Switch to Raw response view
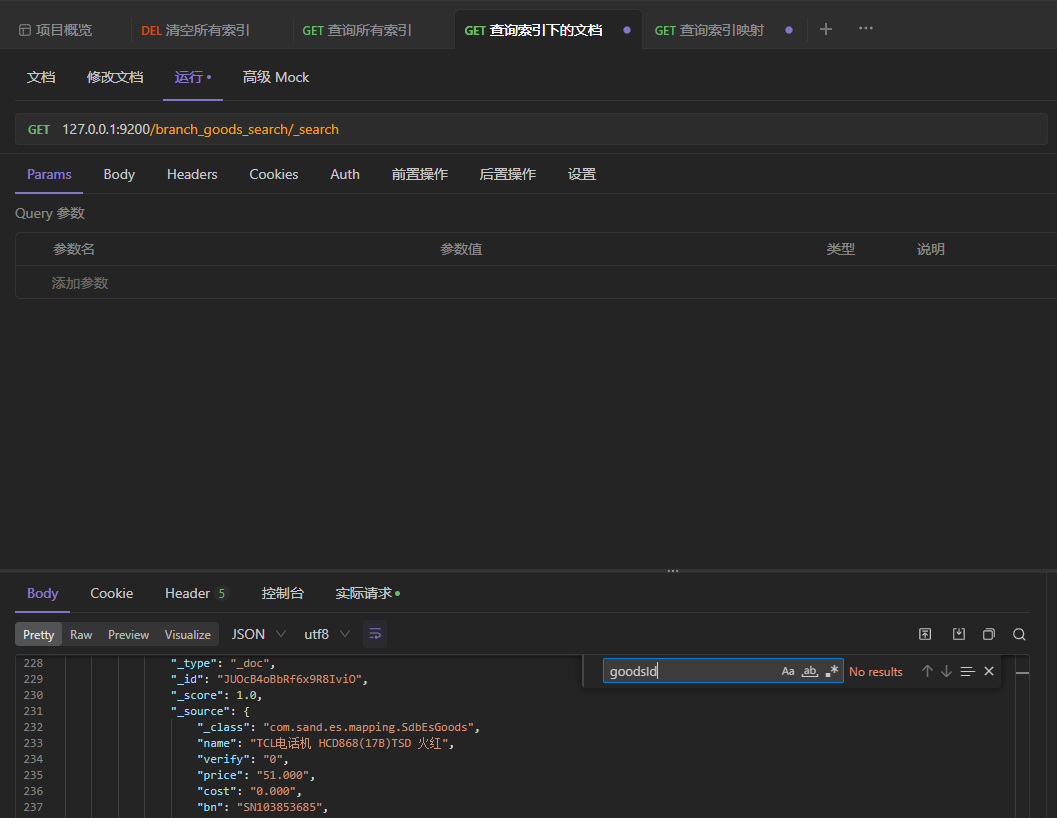1057x818 pixels. [81, 635]
